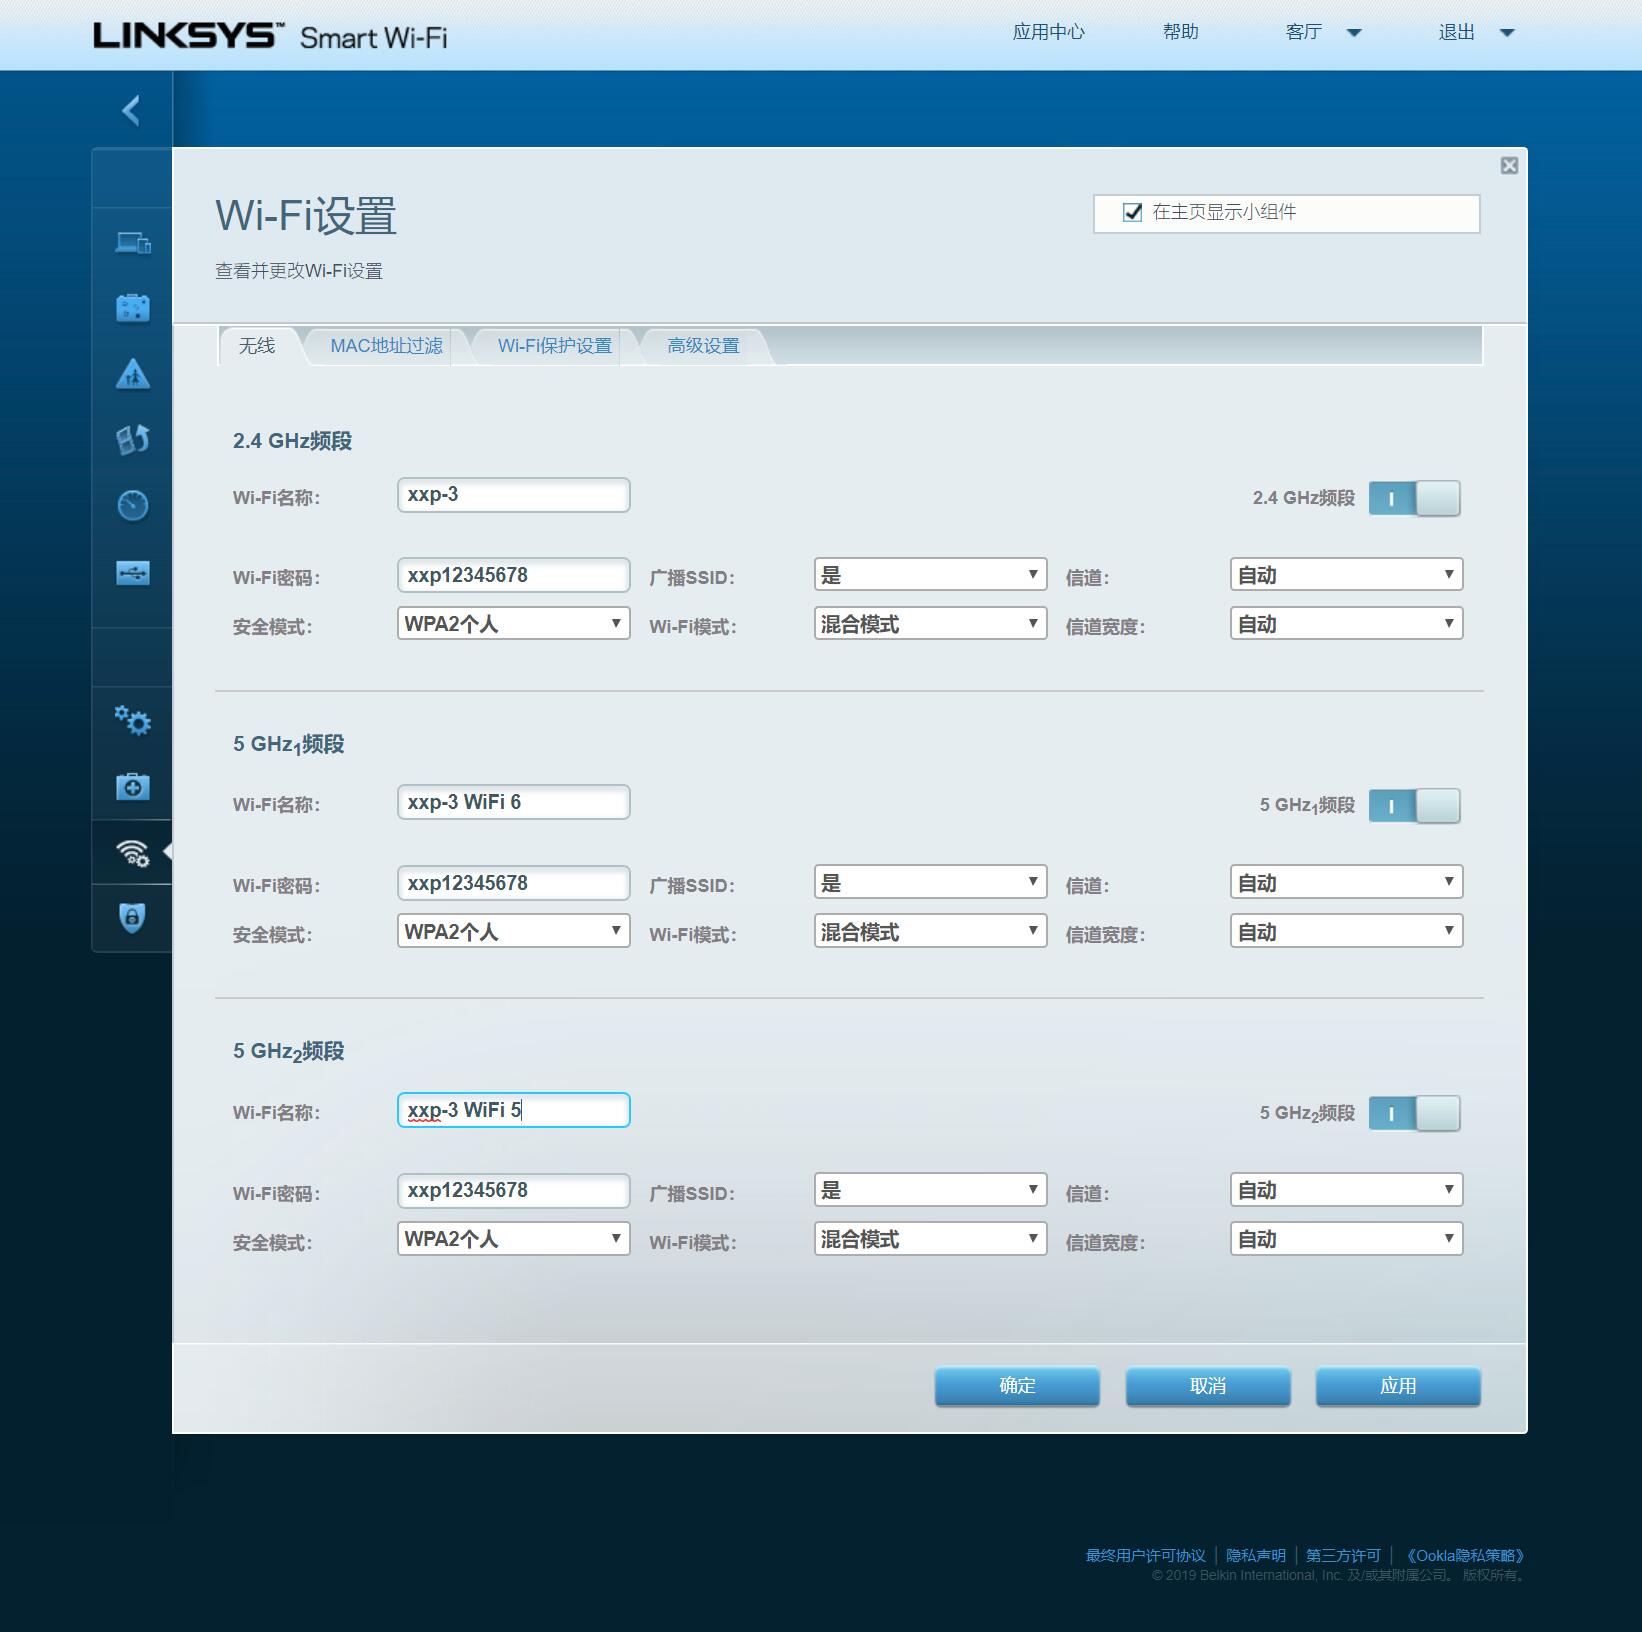This screenshot has width=1642, height=1632.
Task: Open 2.4 GHz 安全模式 dropdown
Action: (514, 624)
